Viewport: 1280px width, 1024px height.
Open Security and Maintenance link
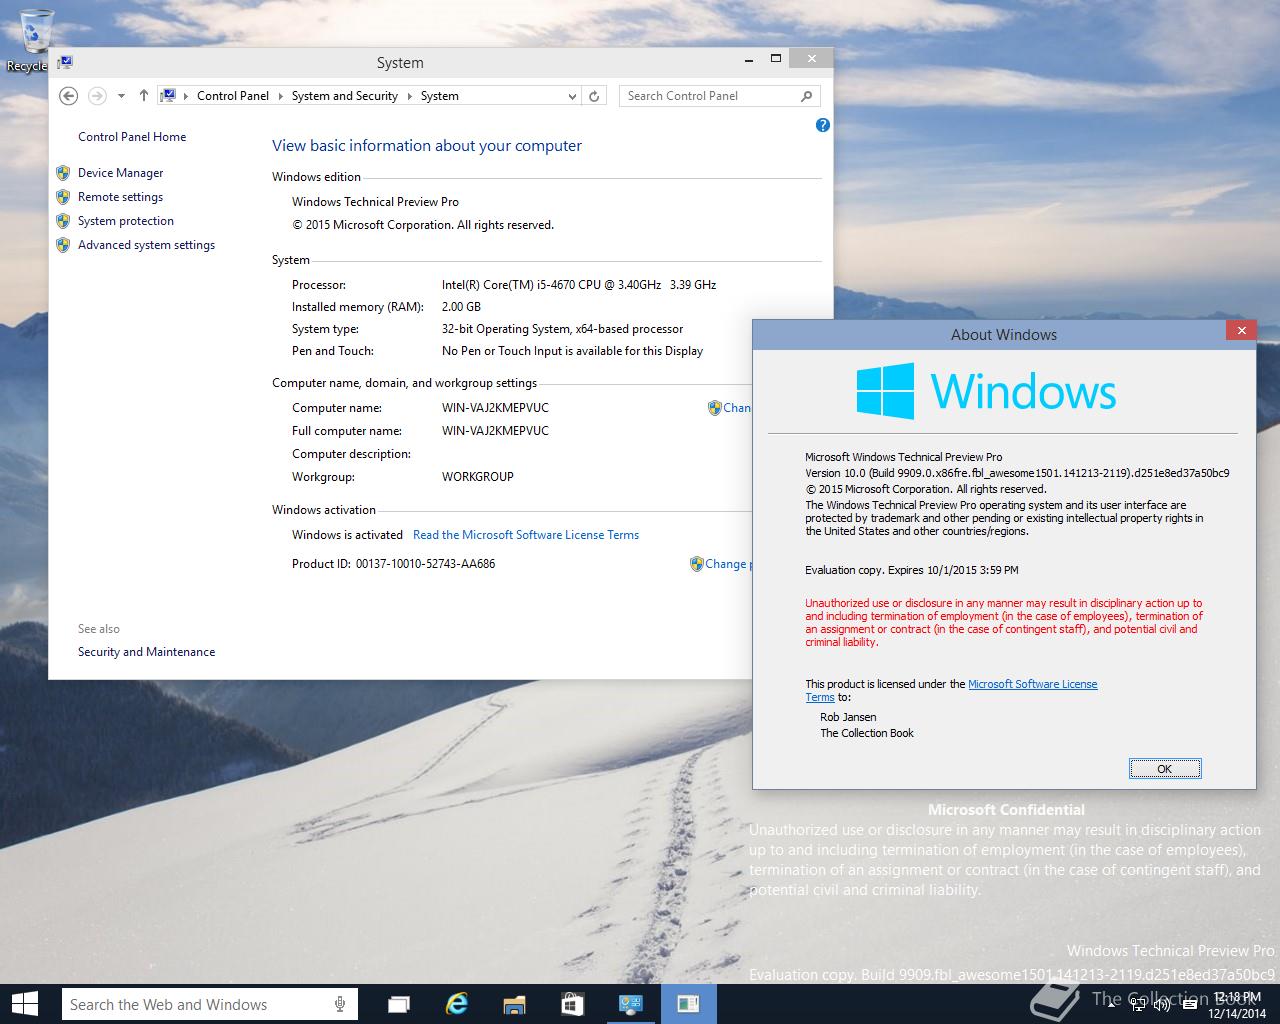pyautogui.click(x=146, y=652)
